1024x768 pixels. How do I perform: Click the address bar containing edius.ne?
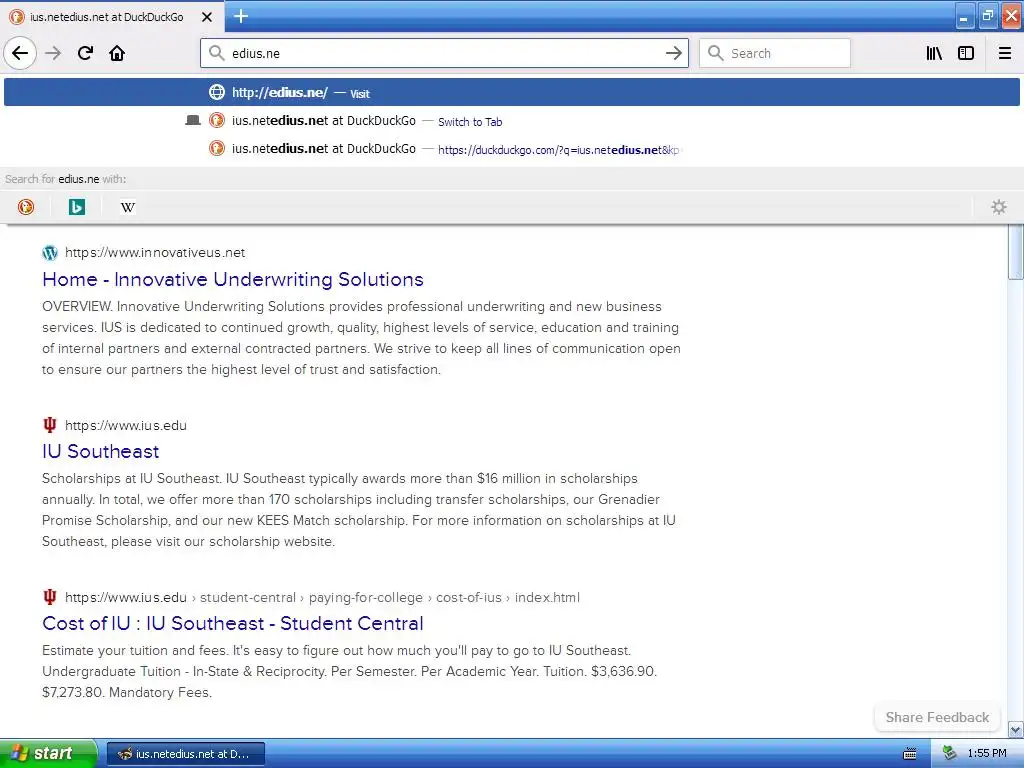pos(444,54)
